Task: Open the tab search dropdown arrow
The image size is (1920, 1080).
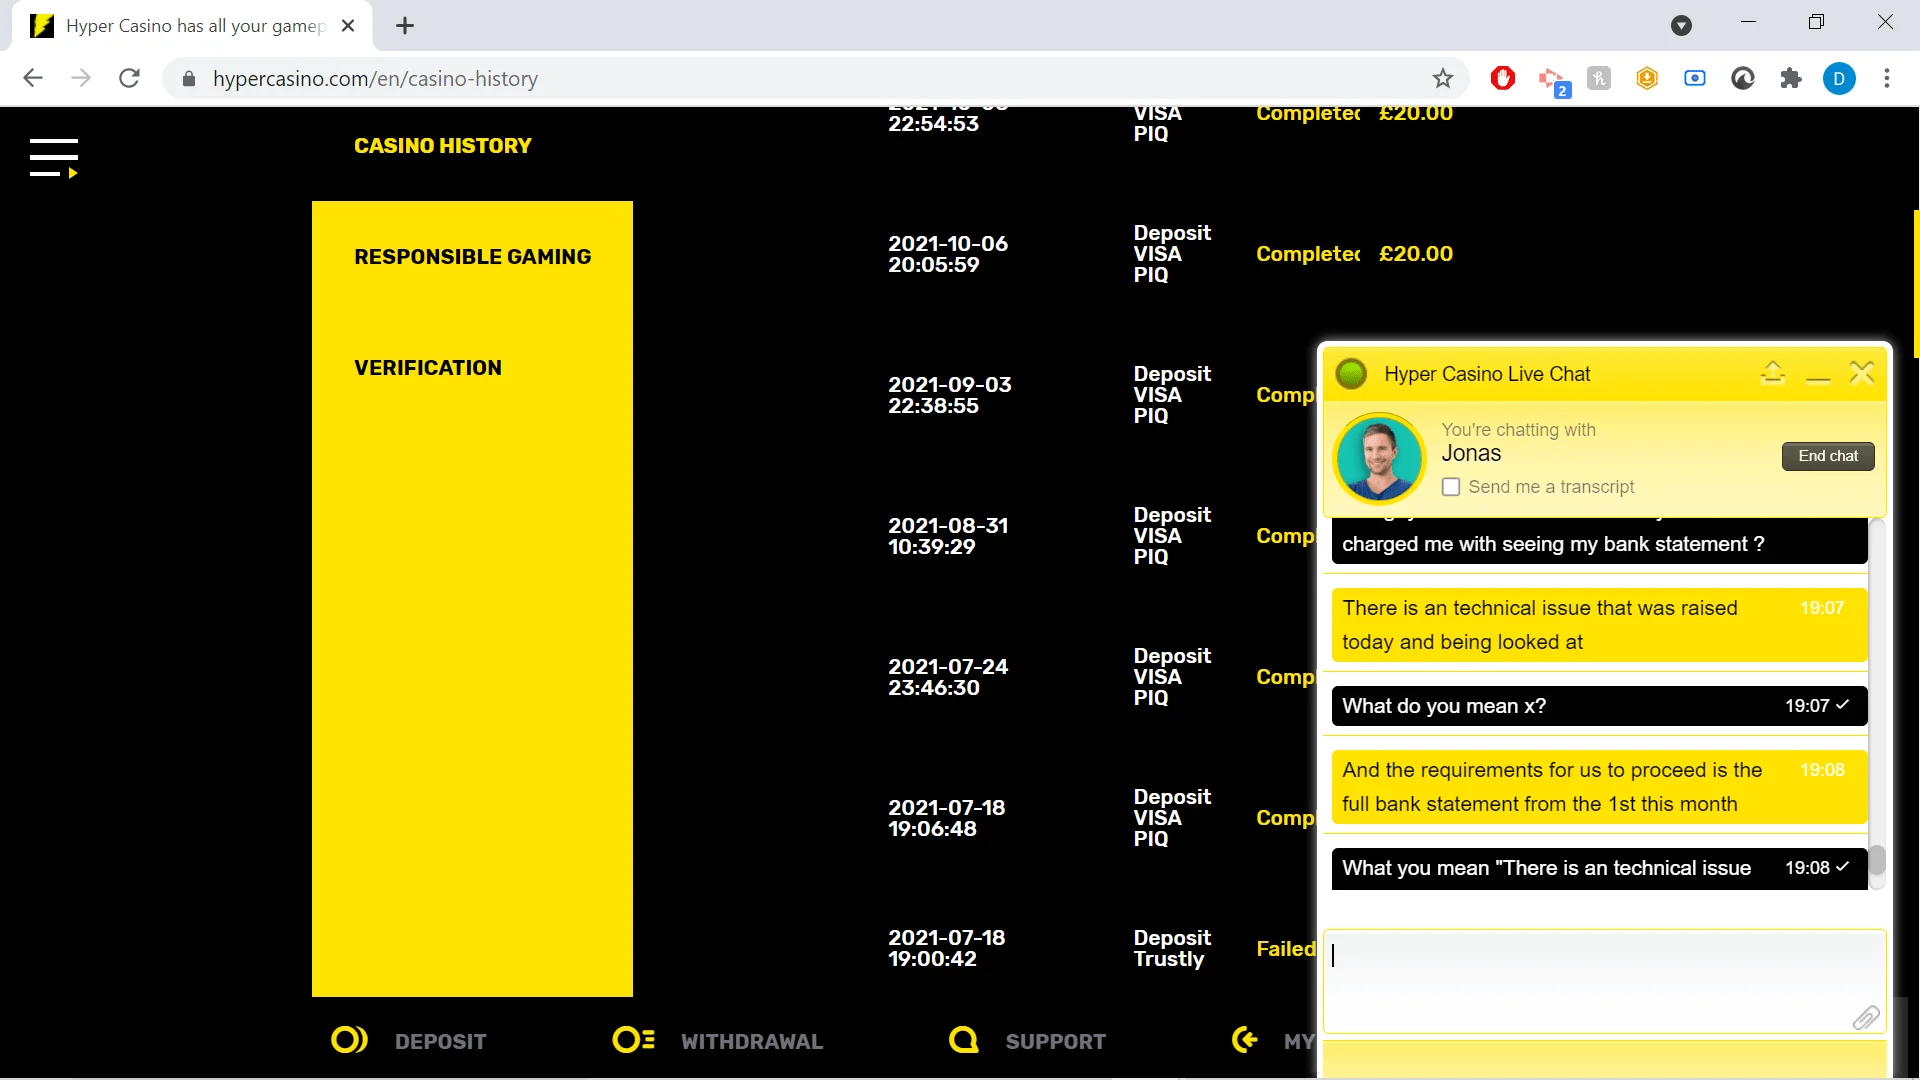Action: point(1681,26)
